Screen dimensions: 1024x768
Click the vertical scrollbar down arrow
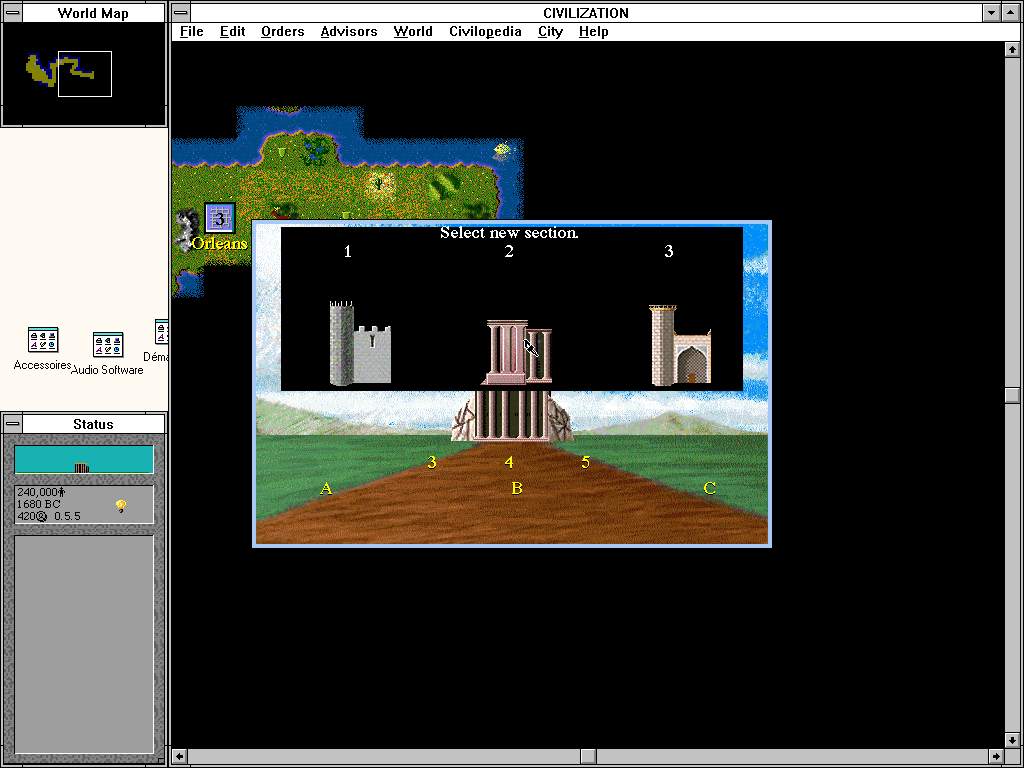[1012, 741]
